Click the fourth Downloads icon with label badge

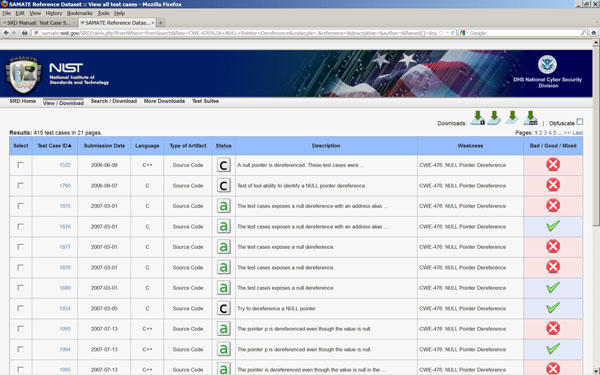[530, 118]
